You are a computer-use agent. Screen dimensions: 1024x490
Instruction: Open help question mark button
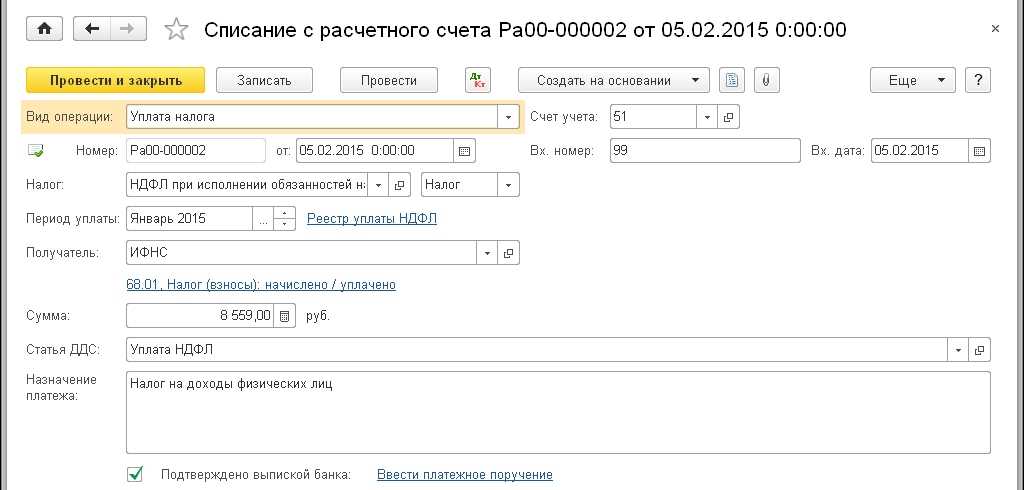978,80
